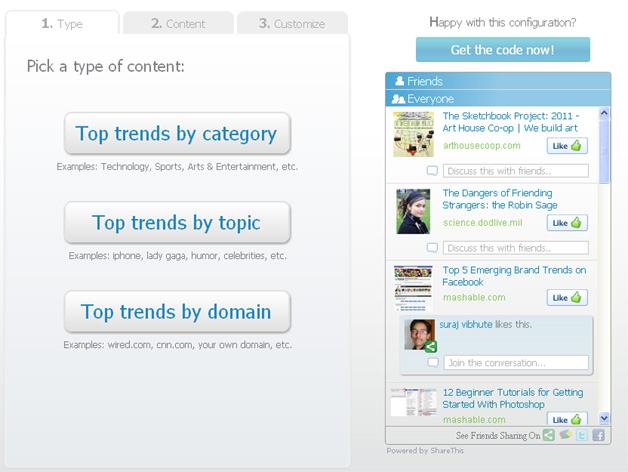Open the 3. Customize tab
Viewport: 628px width, 472px height.
[x=292, y=23]
